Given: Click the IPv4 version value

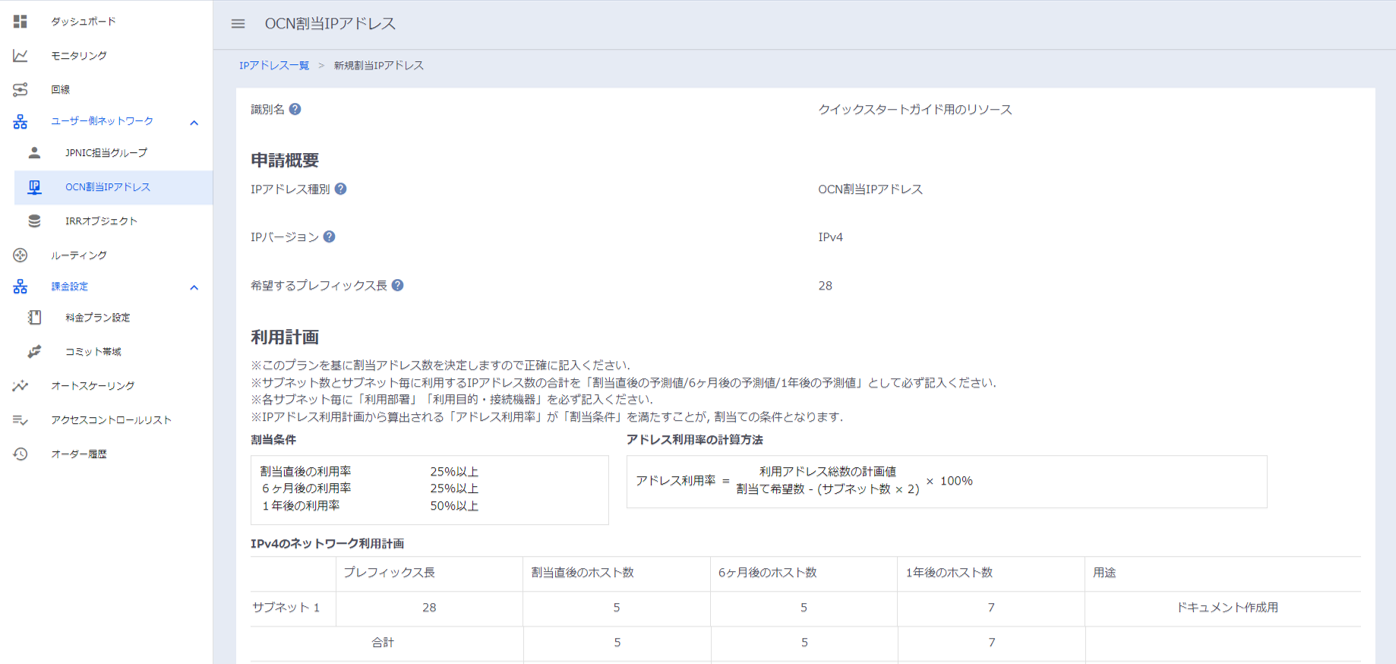Looking at the screenshot, I should click(x=830, y=237).
